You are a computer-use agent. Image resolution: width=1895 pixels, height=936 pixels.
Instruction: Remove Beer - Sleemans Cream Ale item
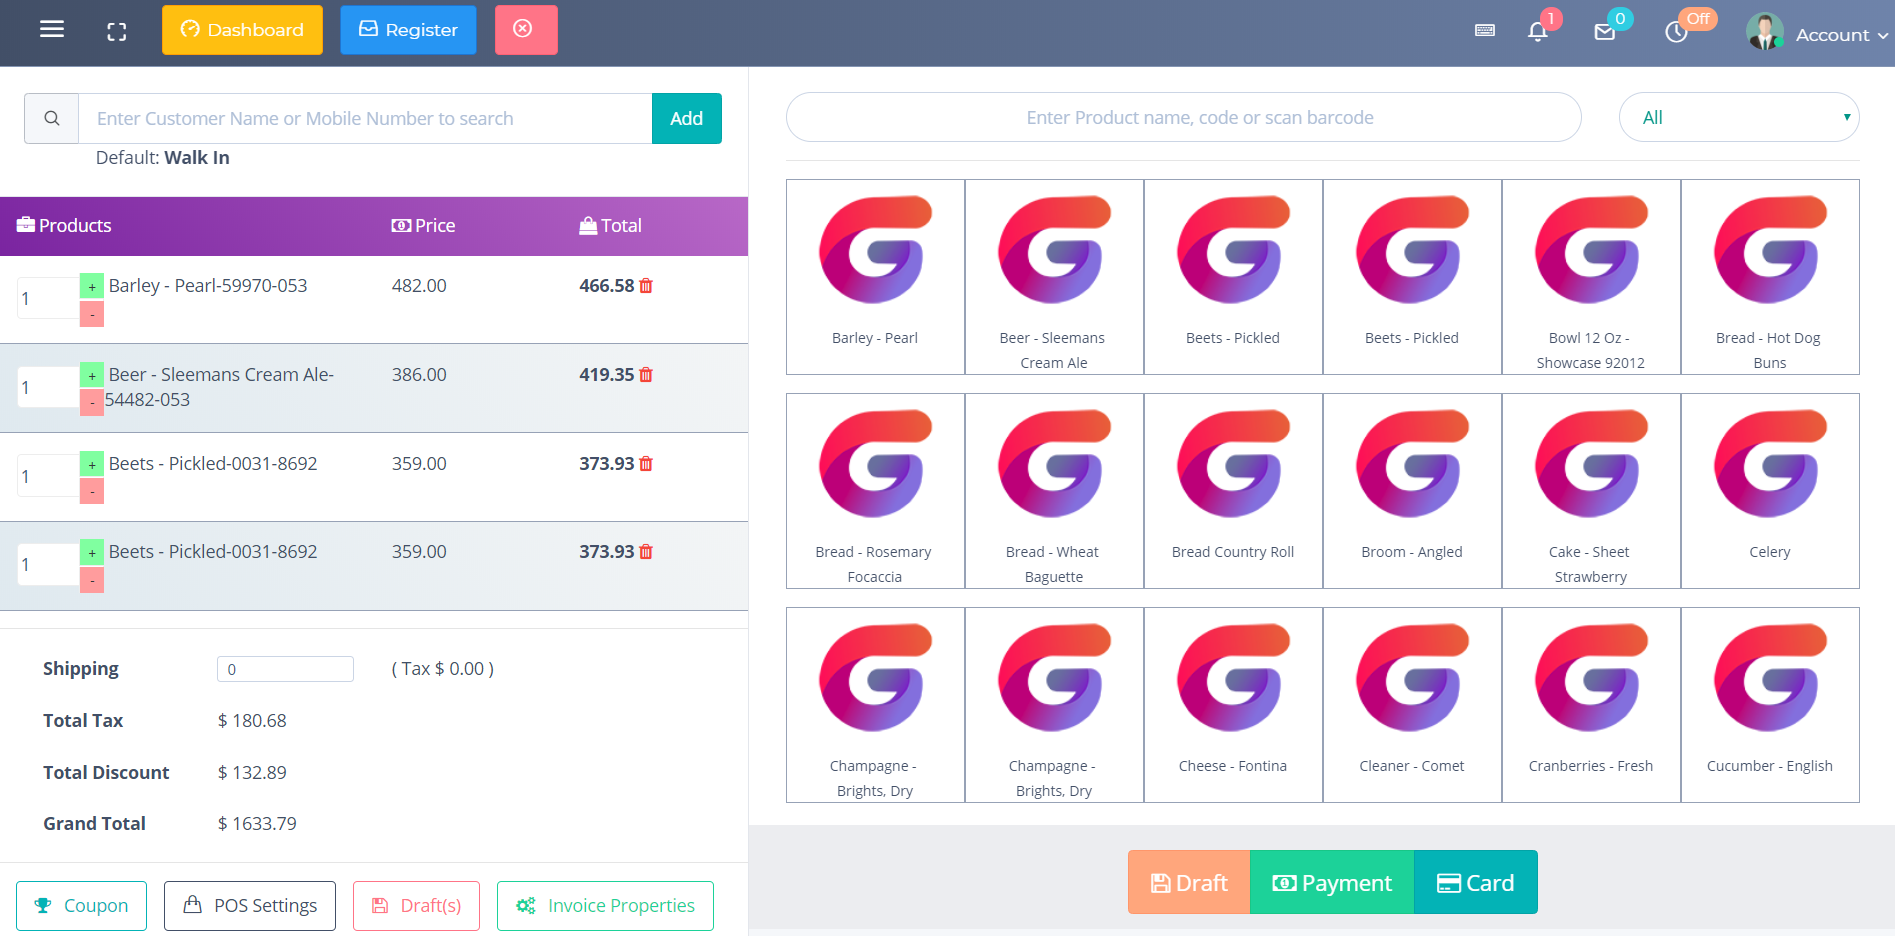[x=646, y=375]
